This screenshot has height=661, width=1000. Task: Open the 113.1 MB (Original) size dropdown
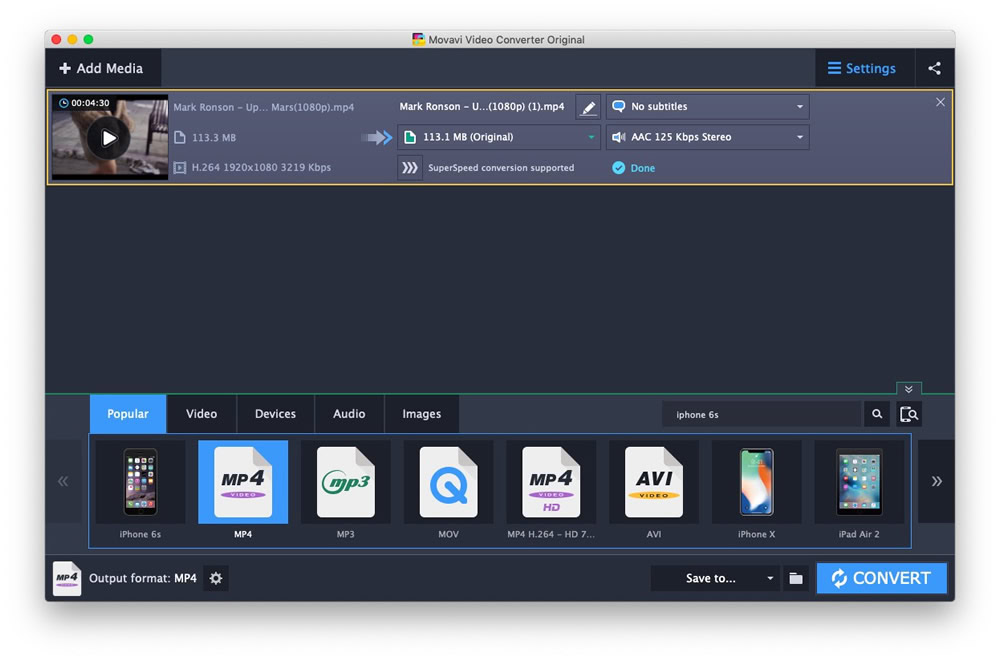(x=499, y=137)
